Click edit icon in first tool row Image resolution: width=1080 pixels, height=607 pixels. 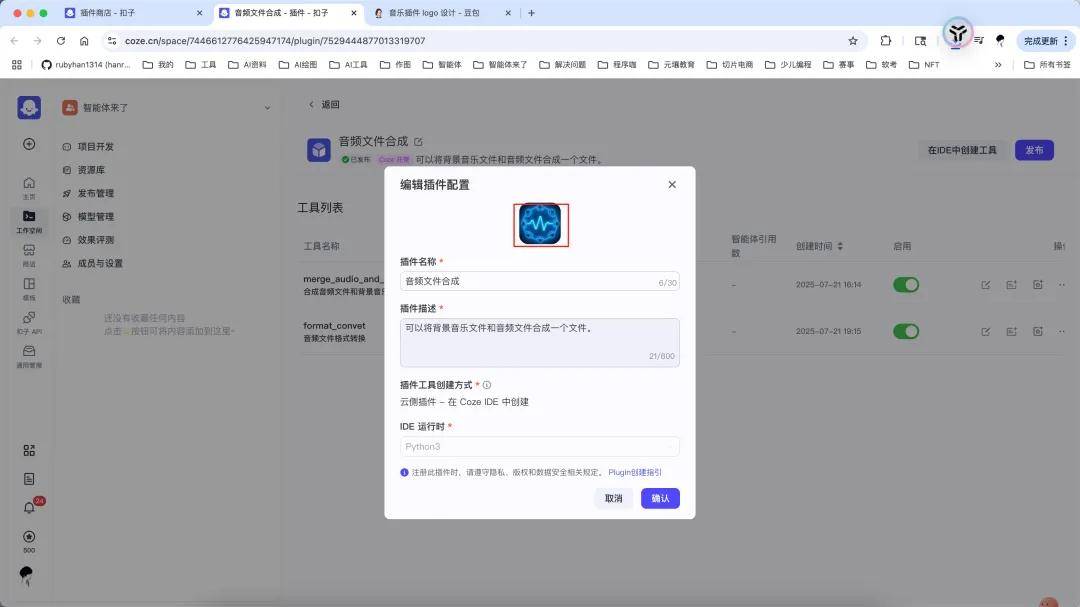pos(986,285)
